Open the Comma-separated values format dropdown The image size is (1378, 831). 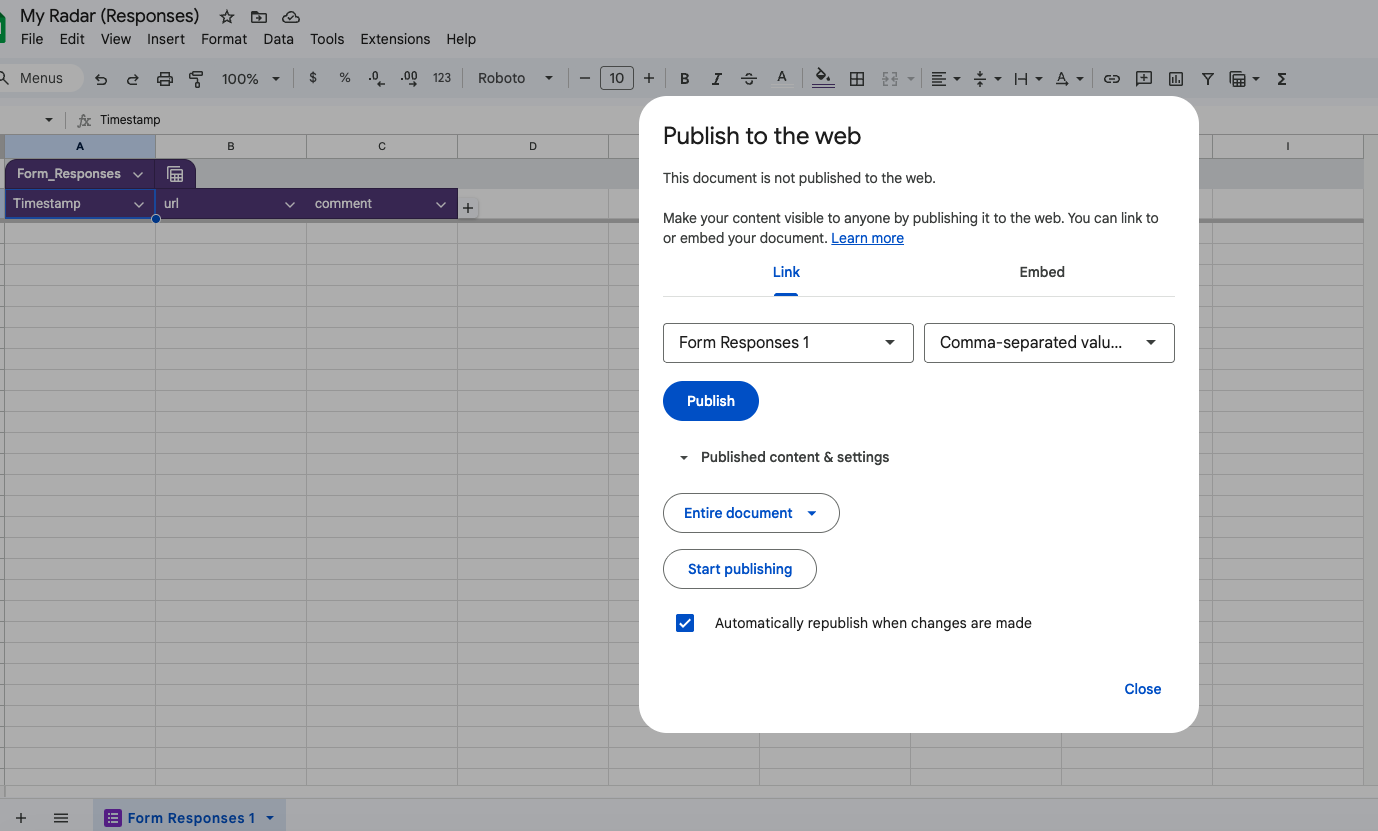tap(1048, 343)
